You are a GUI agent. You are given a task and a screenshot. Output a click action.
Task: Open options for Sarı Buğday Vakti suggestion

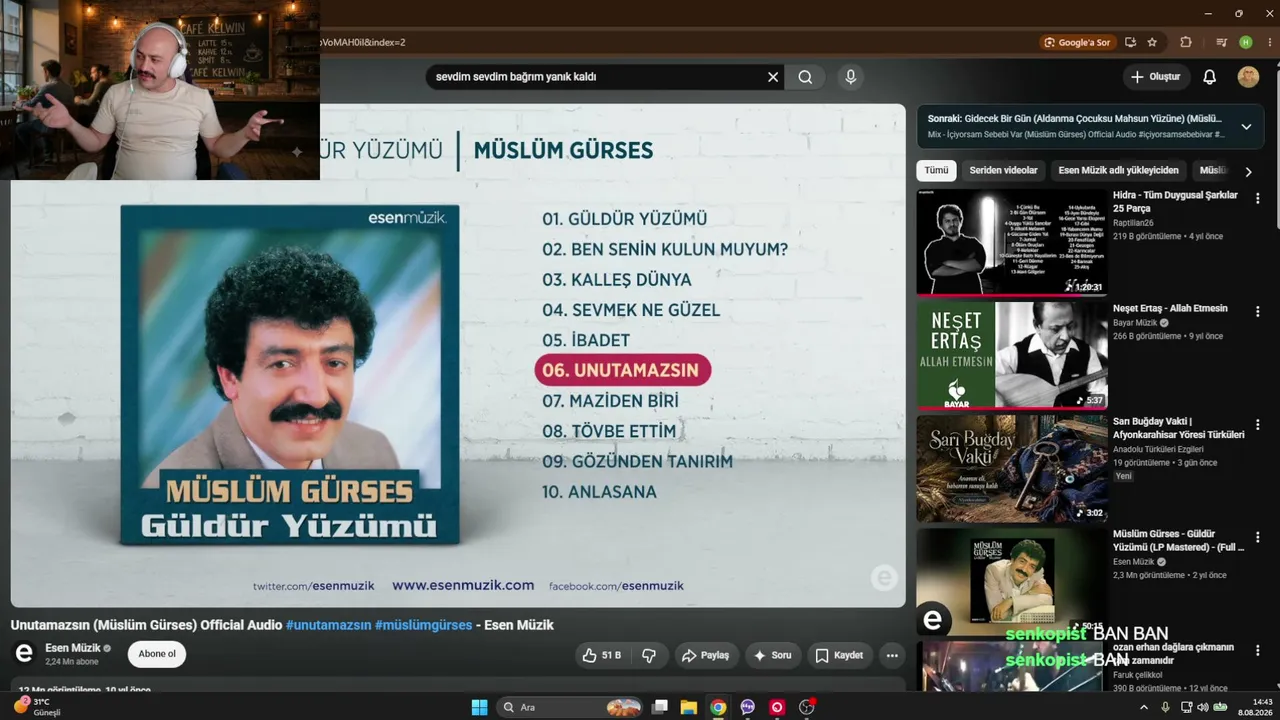(x=1257, y=424)
